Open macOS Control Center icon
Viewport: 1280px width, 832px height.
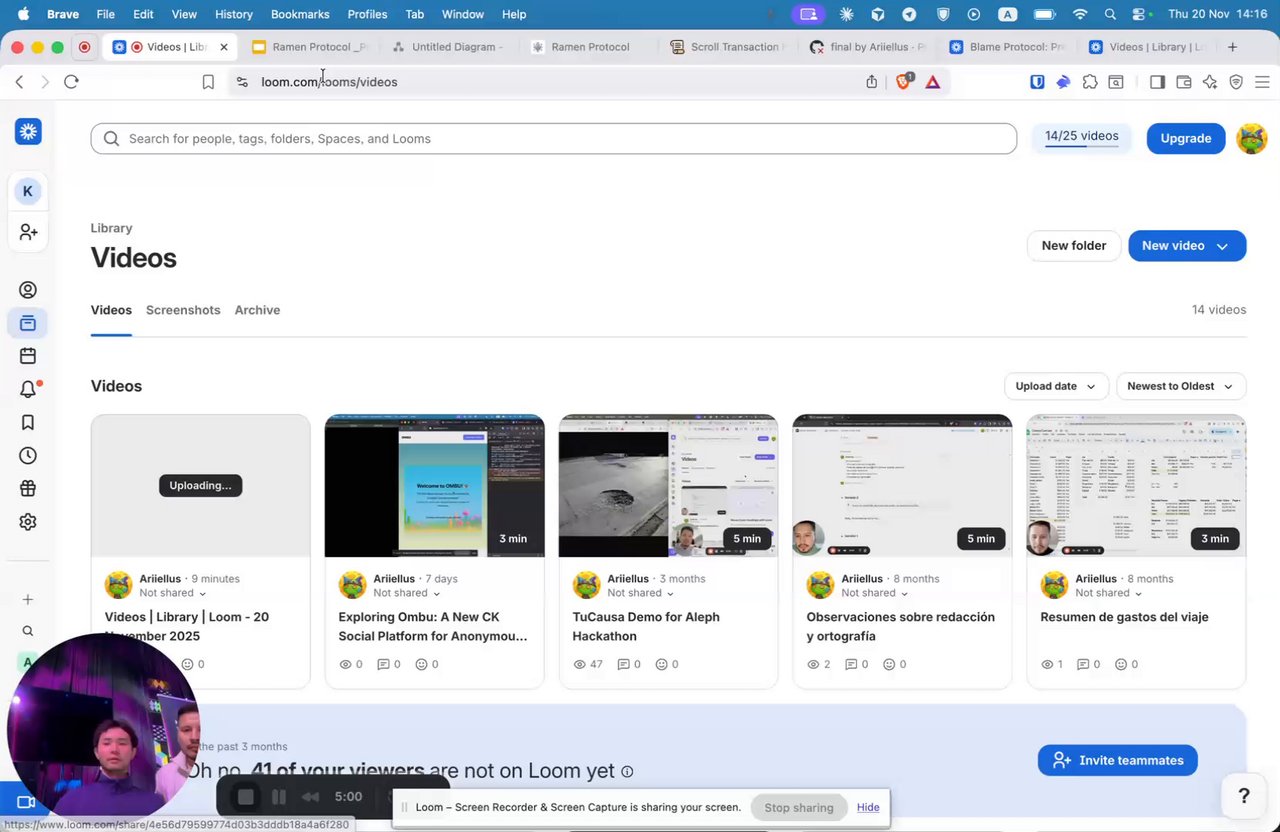[1140, 14]
